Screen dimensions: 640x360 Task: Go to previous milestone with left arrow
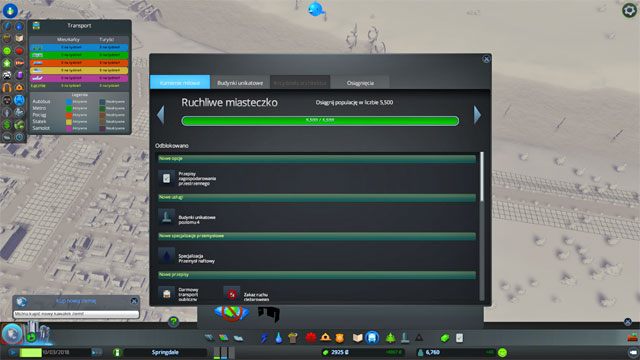(x=161, y=115)
